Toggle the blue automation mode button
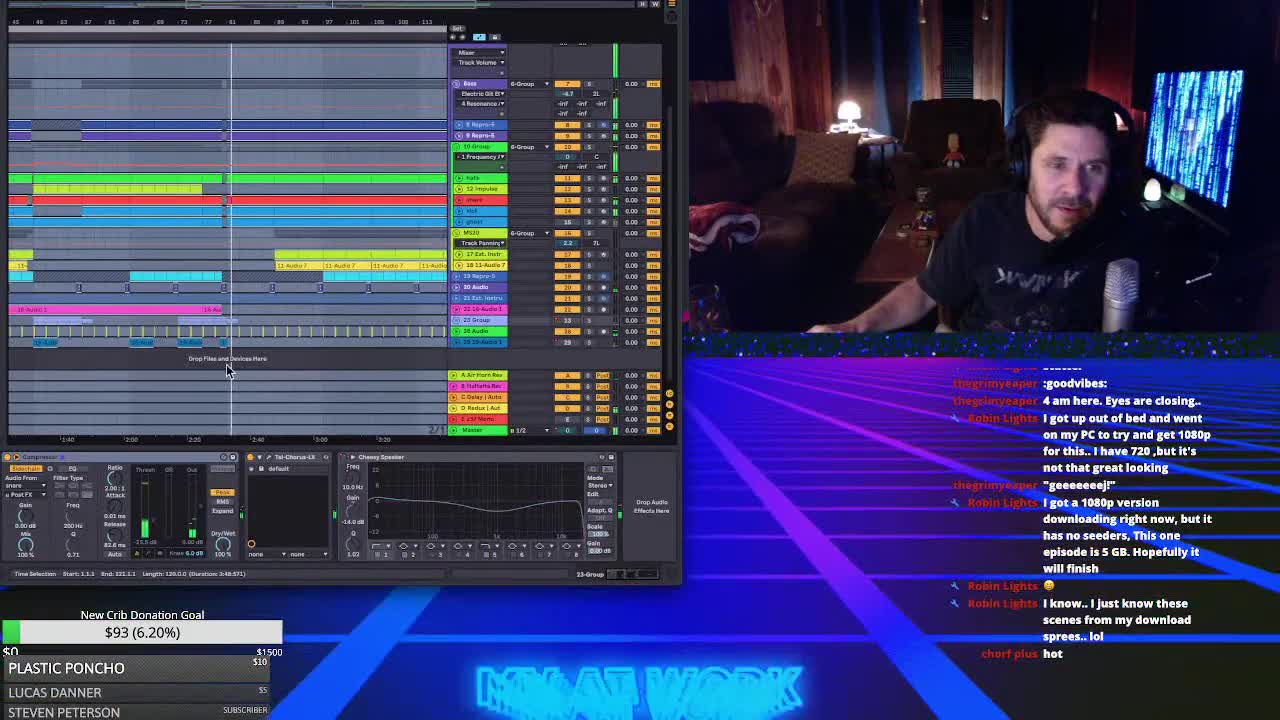1280x720 pixels. point(479,37)
